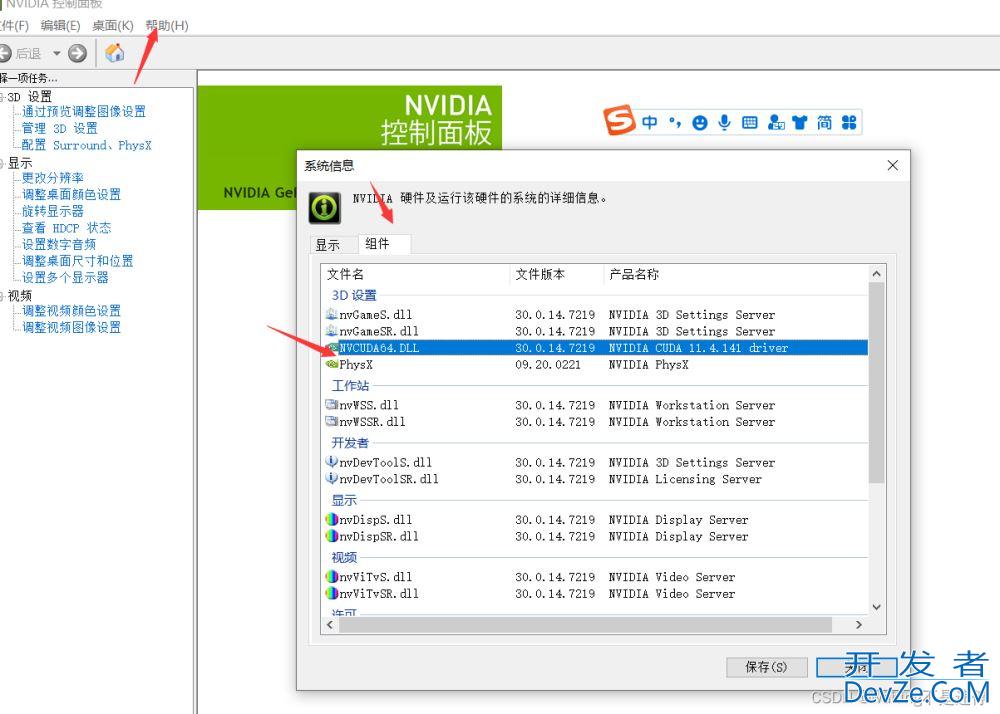Toggle Sogou simplified 简 icon
Viewport: 1000px width, 714px height.
point(825,122)
